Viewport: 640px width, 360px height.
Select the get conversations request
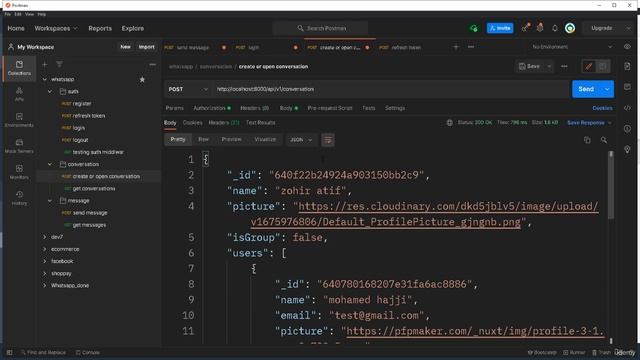point(93,189)
